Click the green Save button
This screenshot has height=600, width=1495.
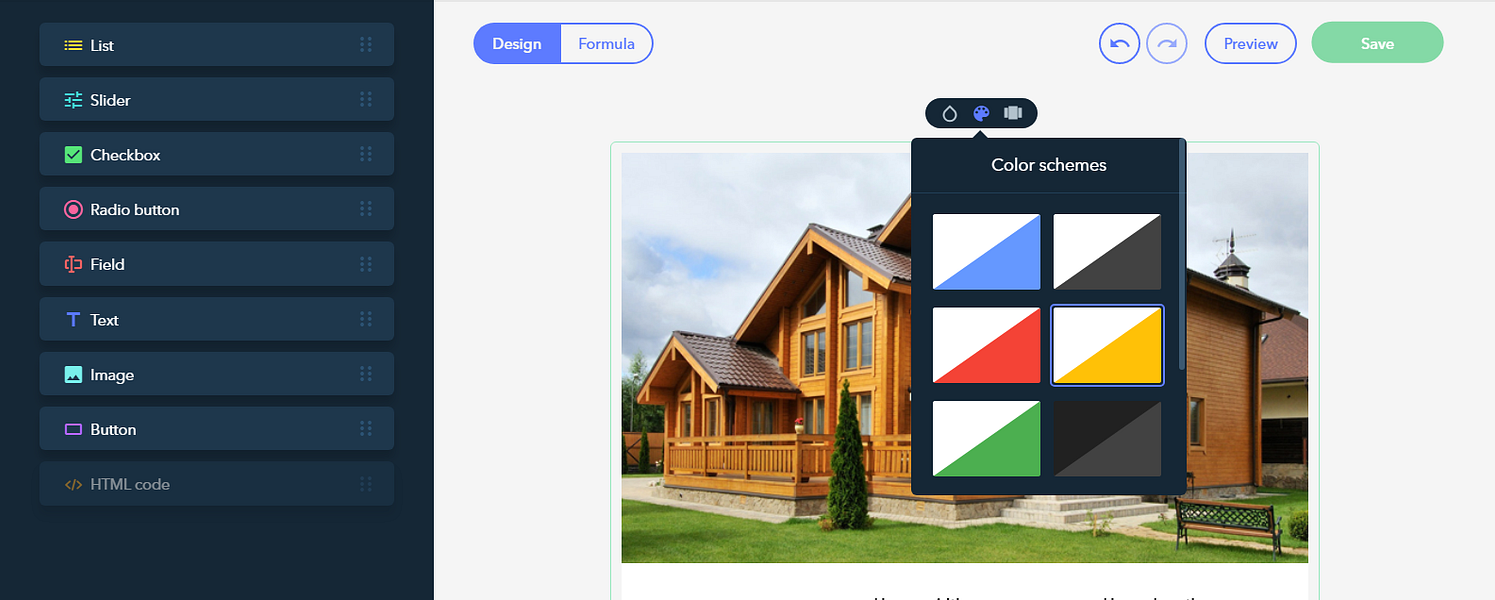point(1377,43)
